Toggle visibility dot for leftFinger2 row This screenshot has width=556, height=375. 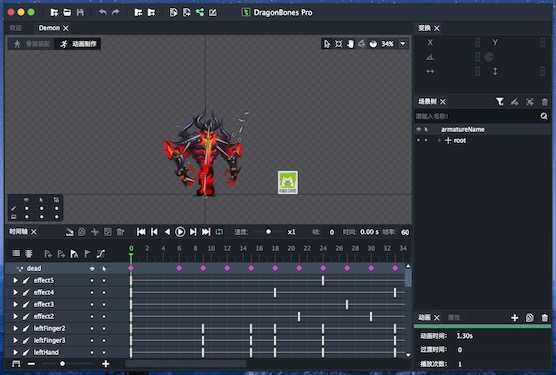(92, 328)
